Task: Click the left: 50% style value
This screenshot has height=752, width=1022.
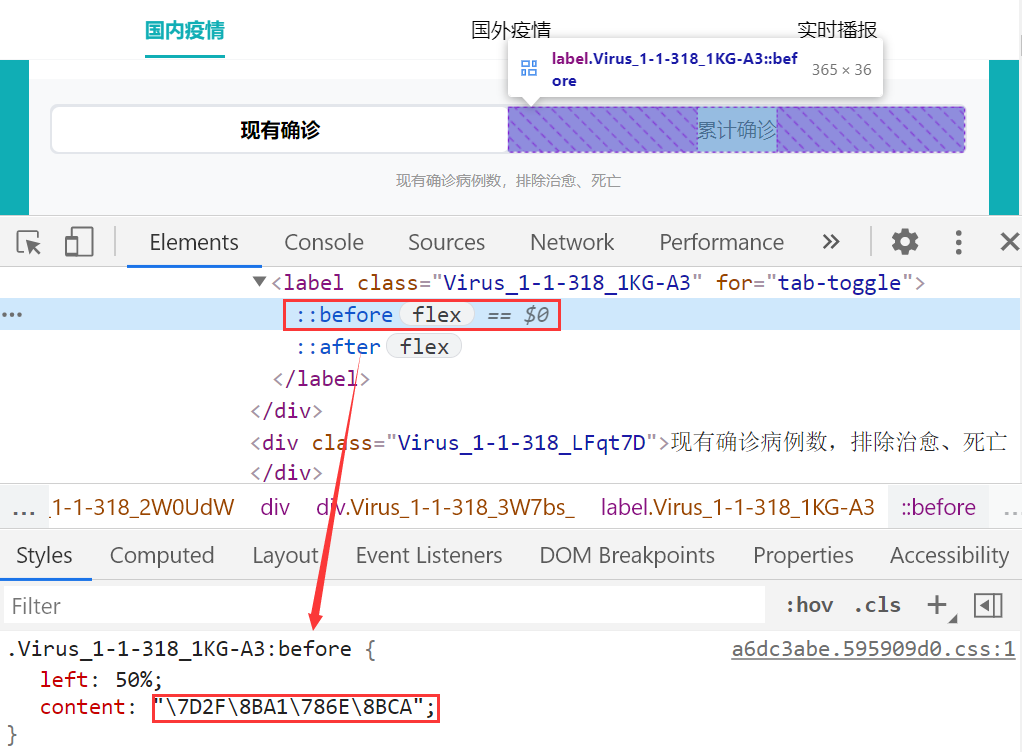Action: pos(134,680)
